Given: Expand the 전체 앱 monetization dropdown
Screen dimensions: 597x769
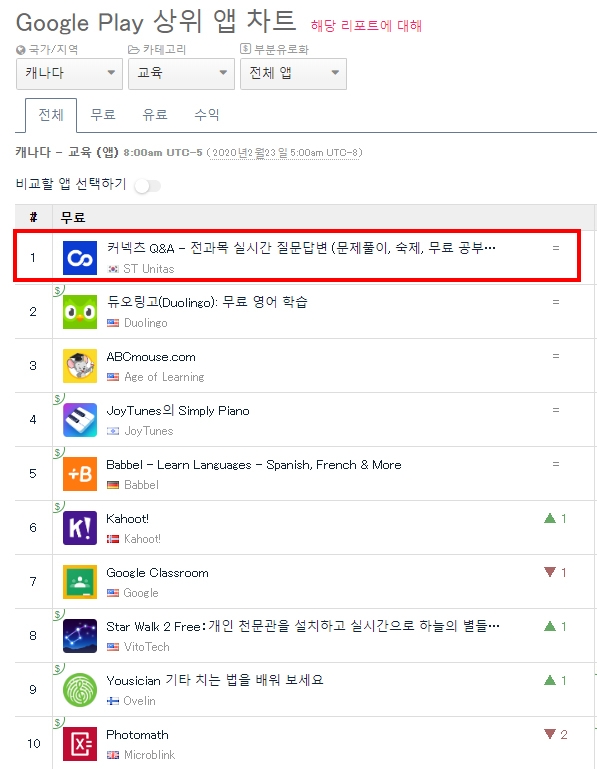Looking at the screenshot, I should 293,74.
